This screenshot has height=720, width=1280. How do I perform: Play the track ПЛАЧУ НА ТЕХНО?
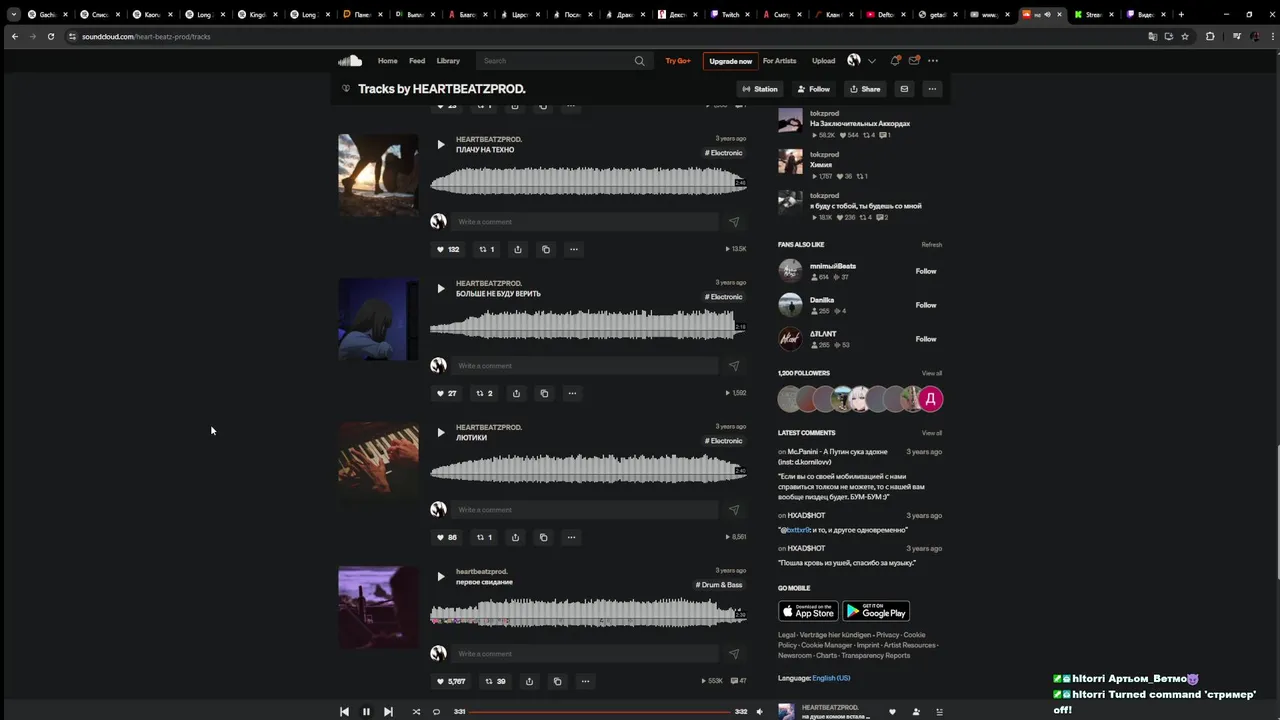[440, 145]
